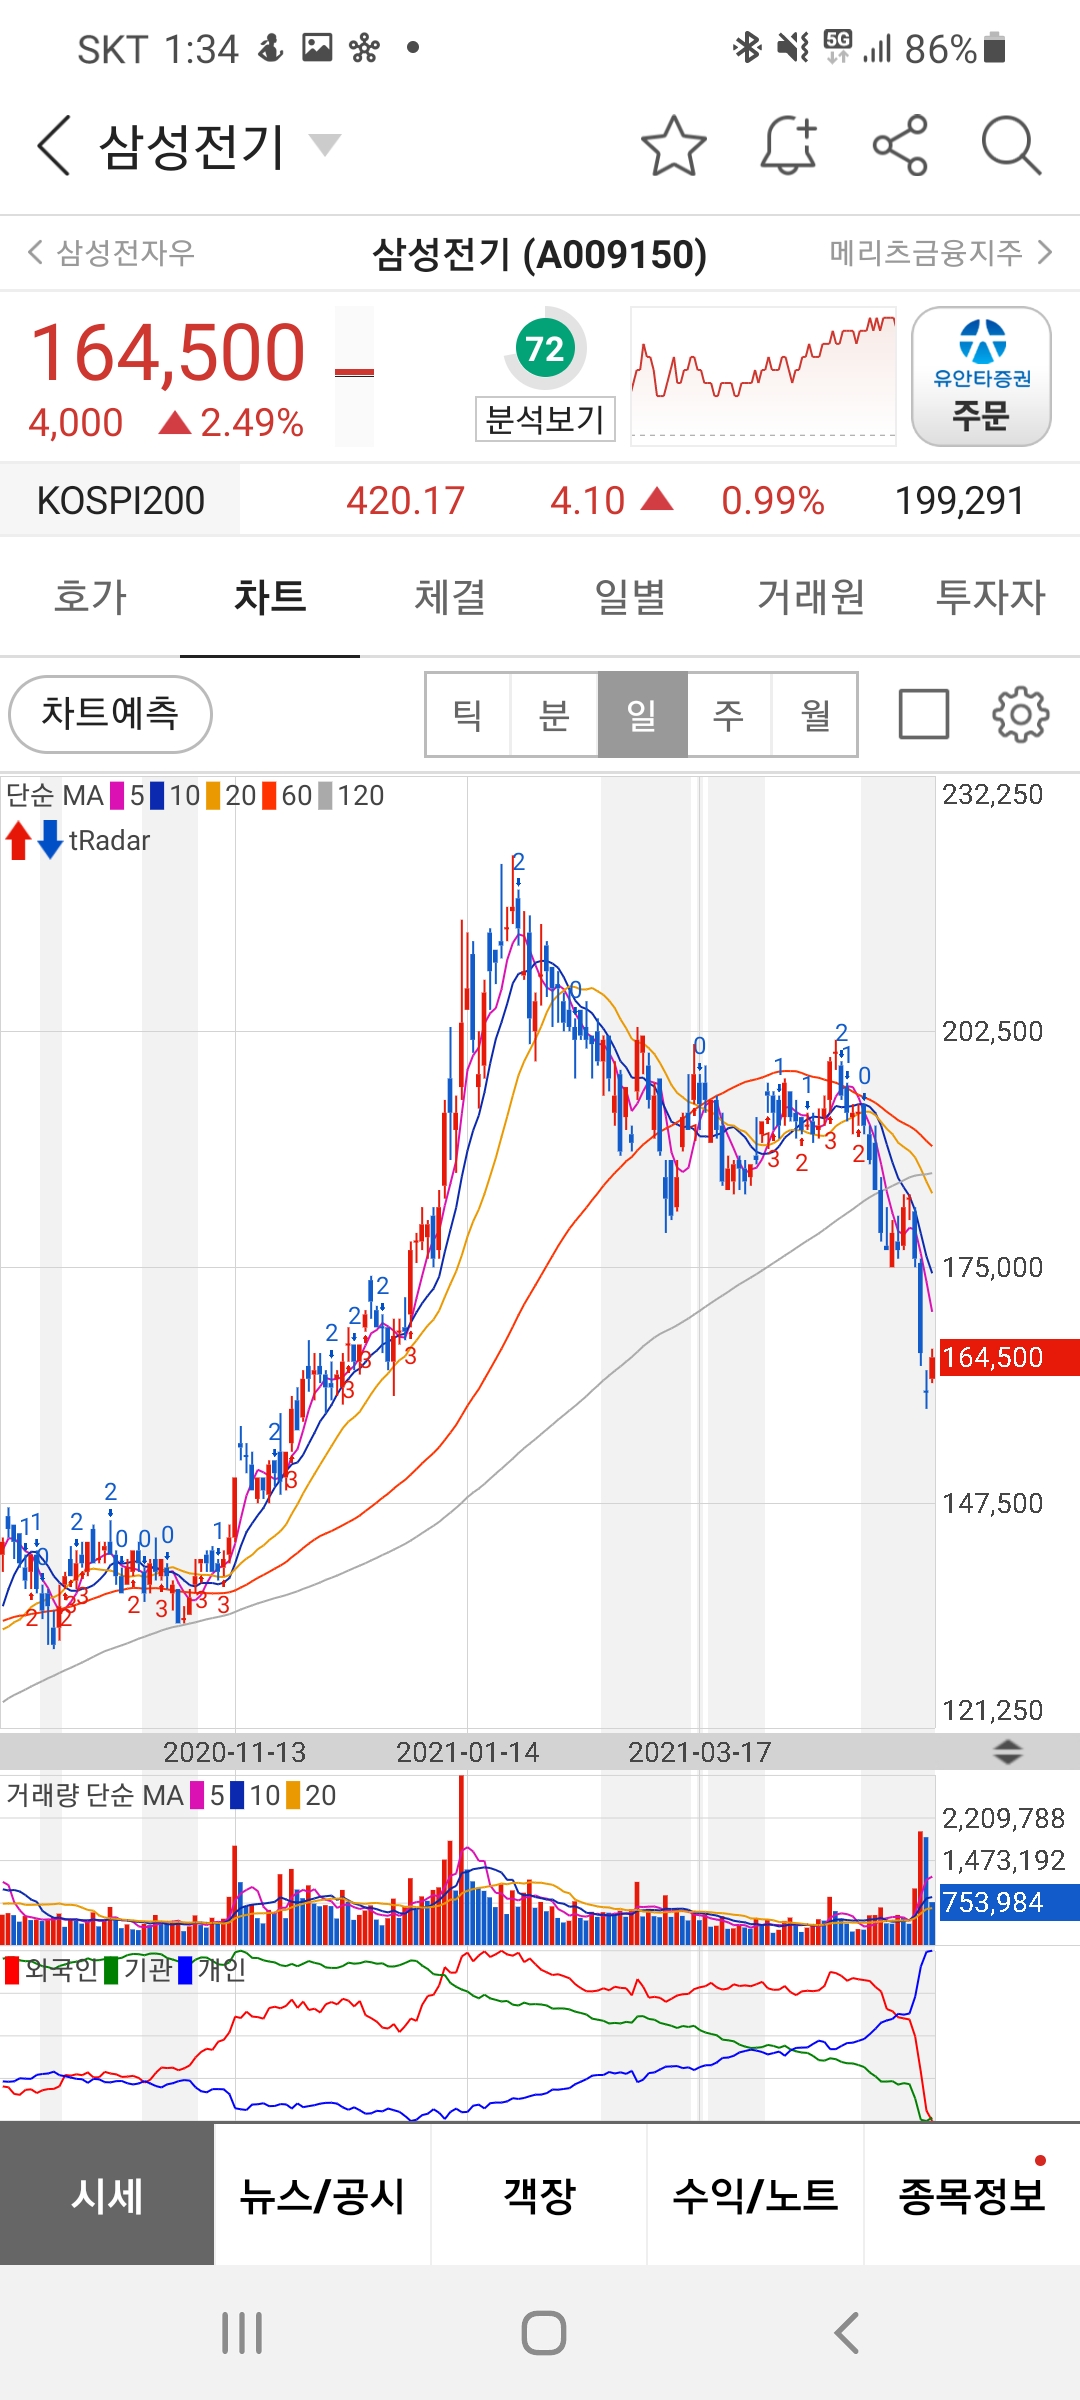Click the MA 5 magenta swatch

(117, 796)
